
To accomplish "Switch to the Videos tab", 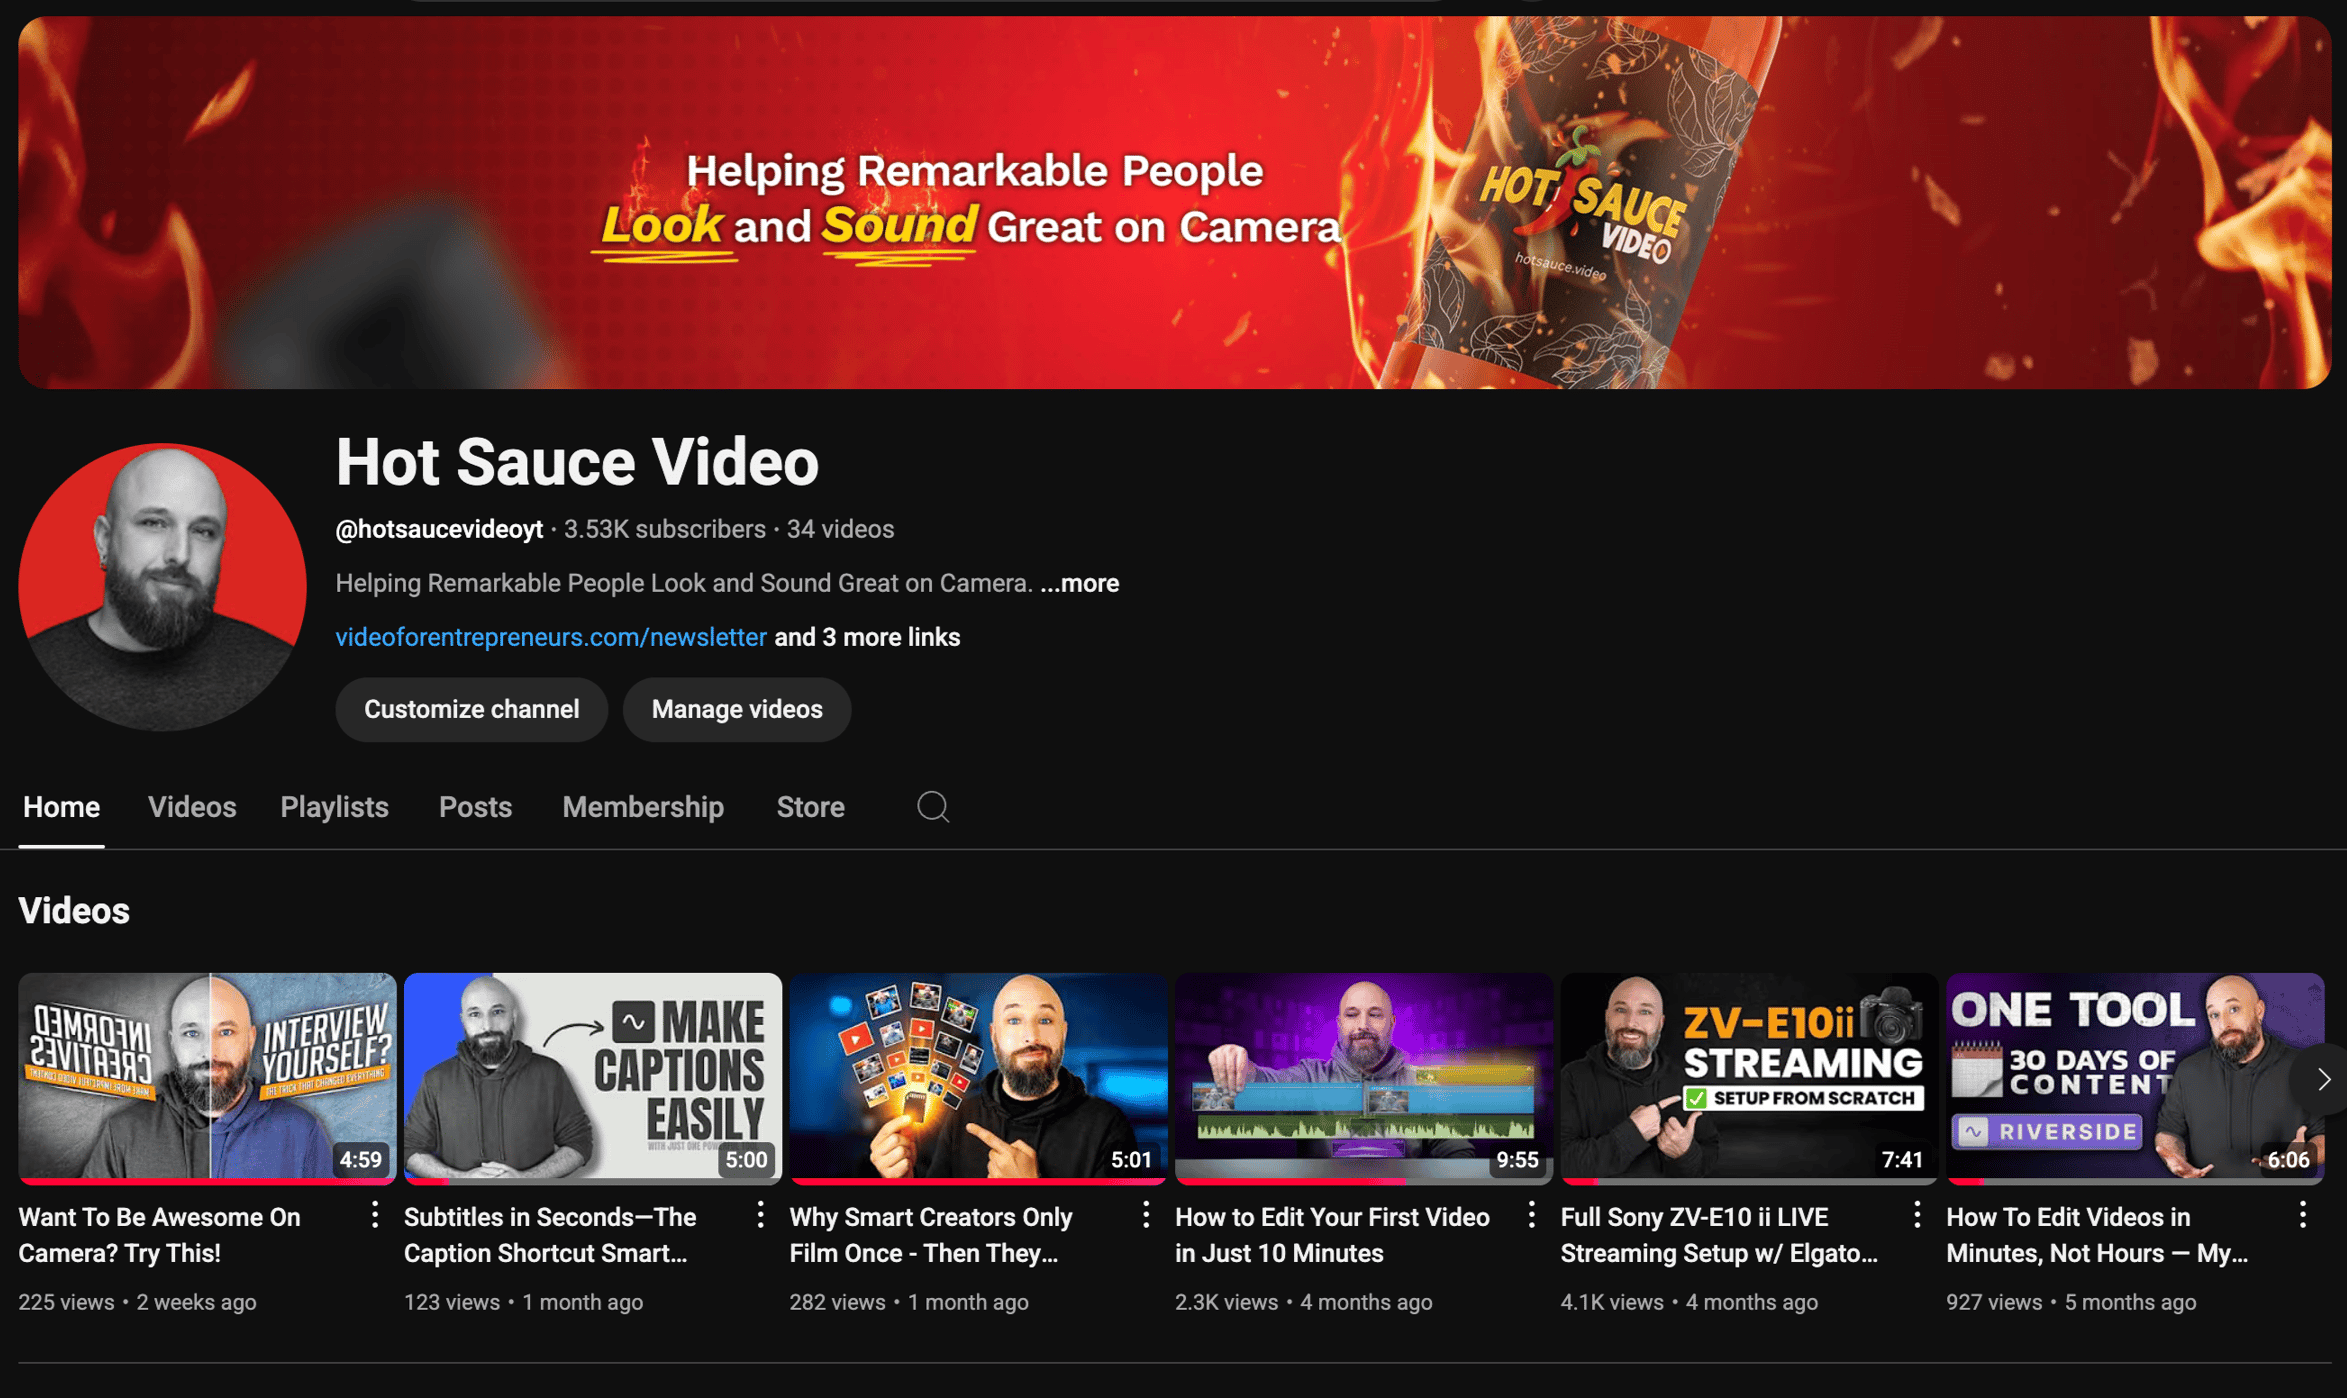I will tap(192, 807).
